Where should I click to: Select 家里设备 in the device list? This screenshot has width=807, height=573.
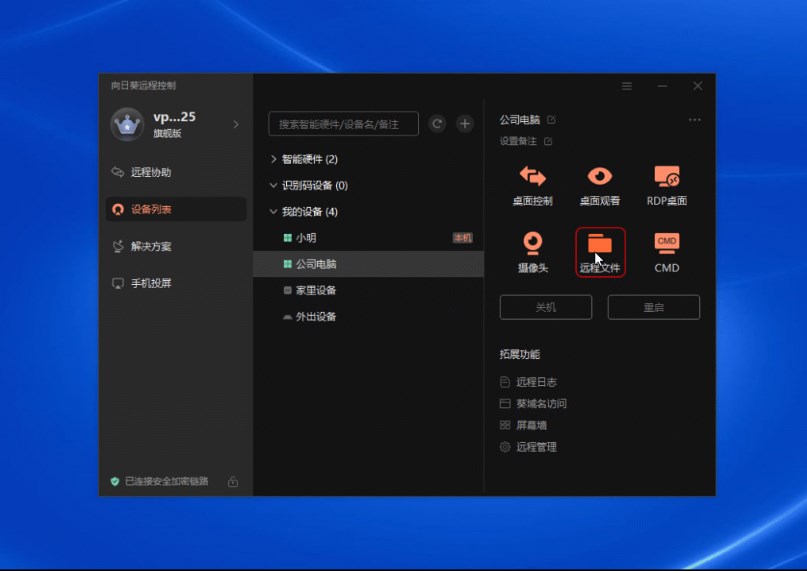(x=316, y=290)
